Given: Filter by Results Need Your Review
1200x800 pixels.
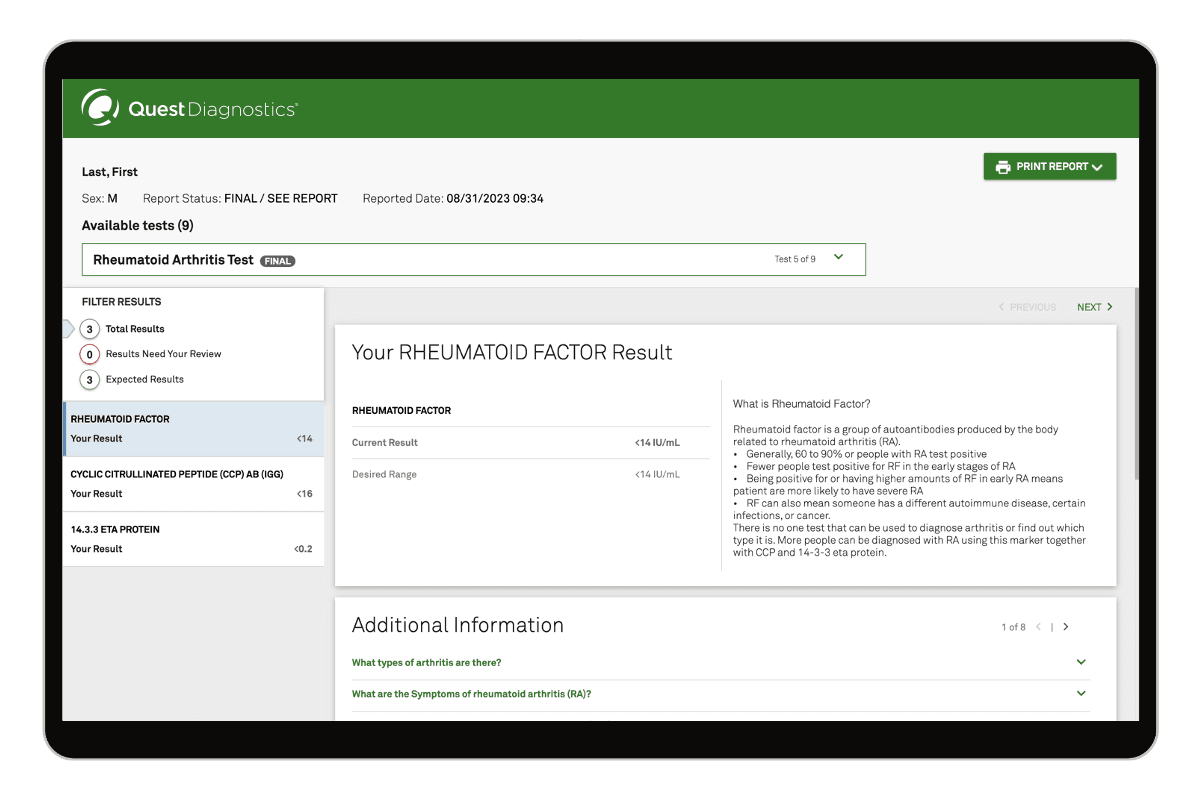Looking at the screenshot, I should 163,354.
